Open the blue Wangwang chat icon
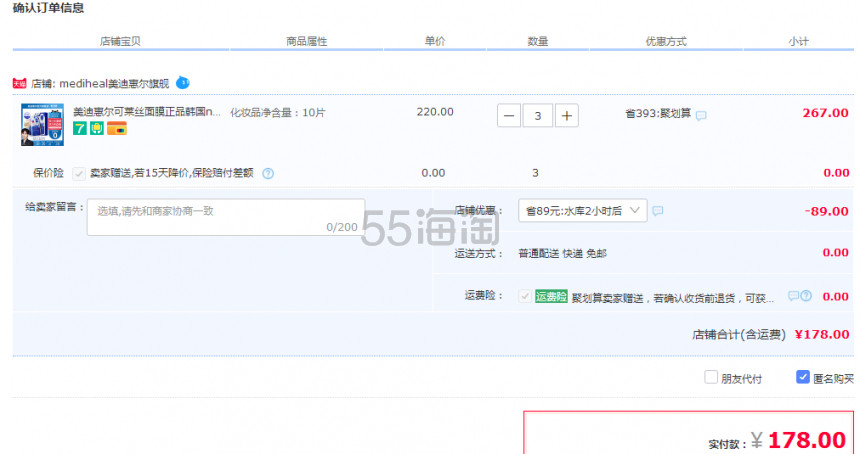Viewport: 860px width, 454px height. [x=183, y=83]
